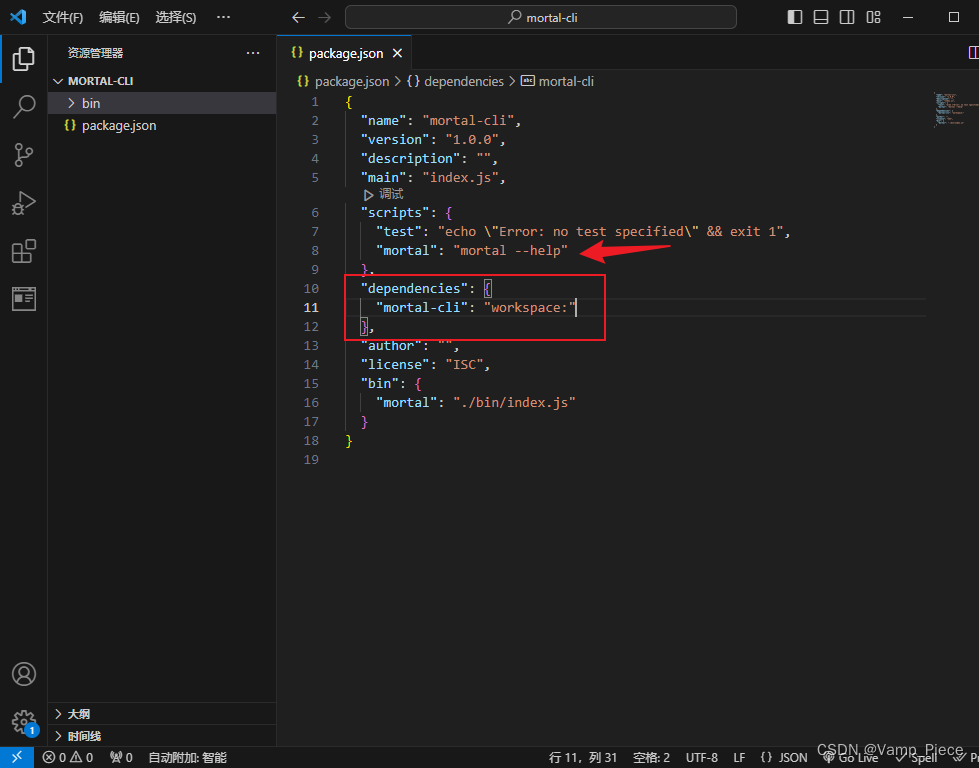Image resolution: width=979 pixels, height=768 pixels.
Task: Expand the bin folder
Action: coord(162,103)
